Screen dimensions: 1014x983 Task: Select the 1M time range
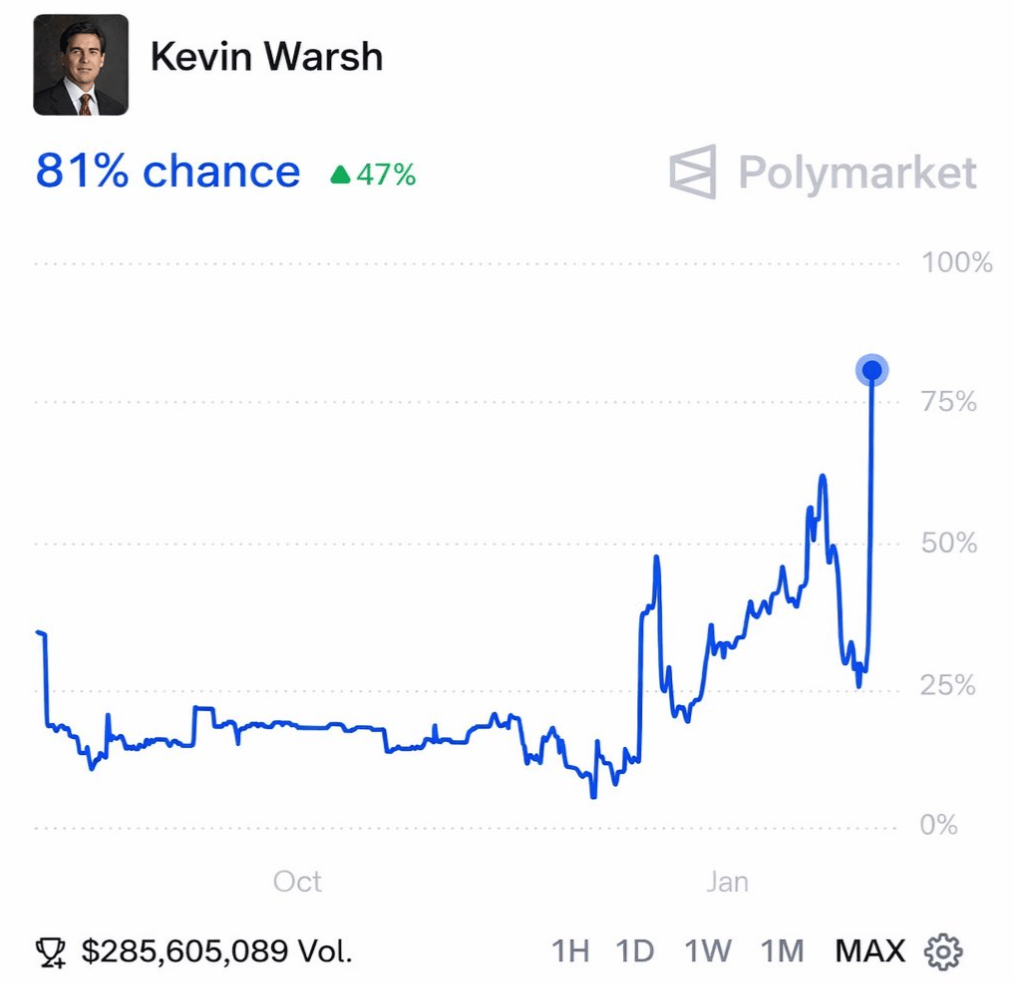click(x=781, y=950)
